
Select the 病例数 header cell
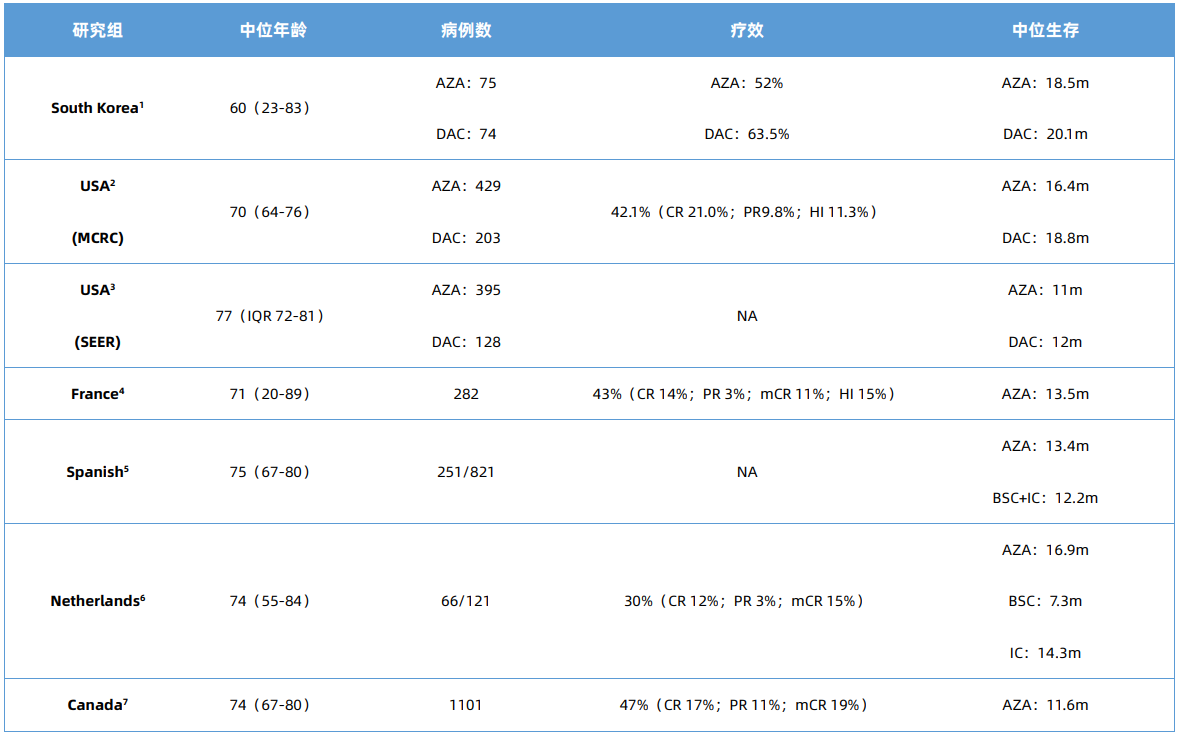click(466, 30)
